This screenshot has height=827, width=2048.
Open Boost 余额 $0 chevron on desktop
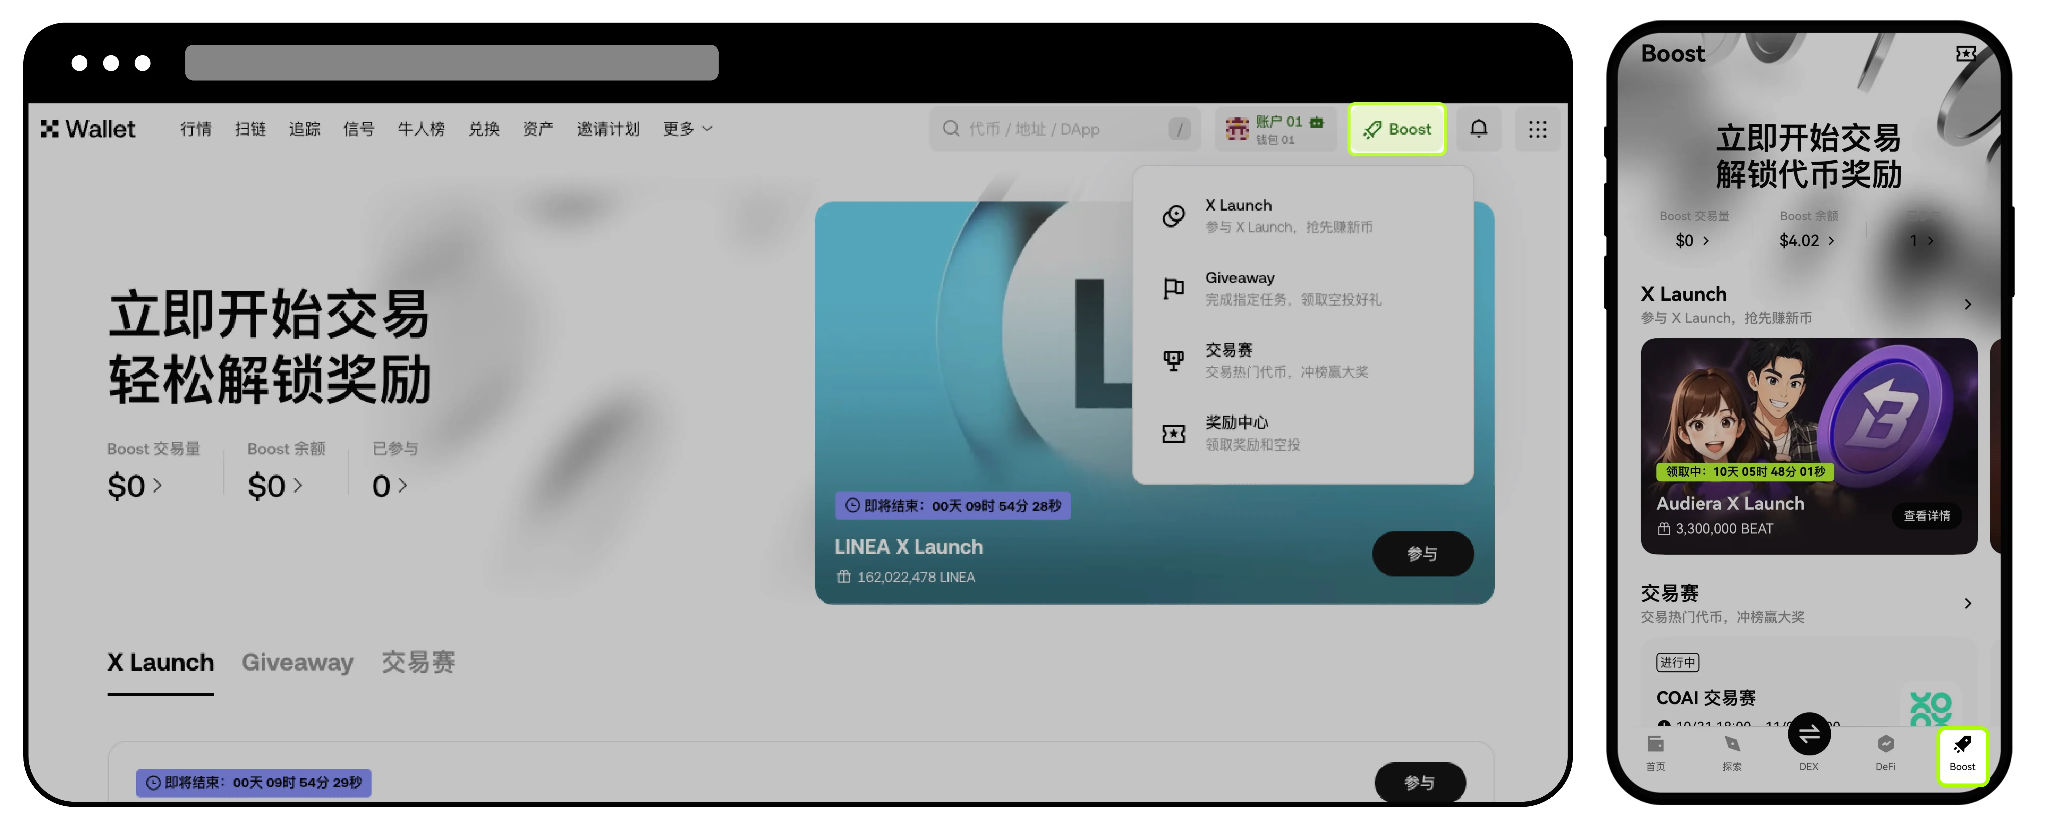click(297, 486)
